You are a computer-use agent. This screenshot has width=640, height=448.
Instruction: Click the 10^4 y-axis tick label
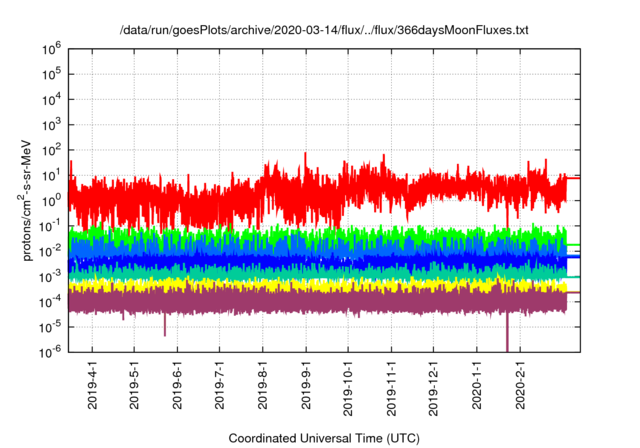(x=51, y=100)
